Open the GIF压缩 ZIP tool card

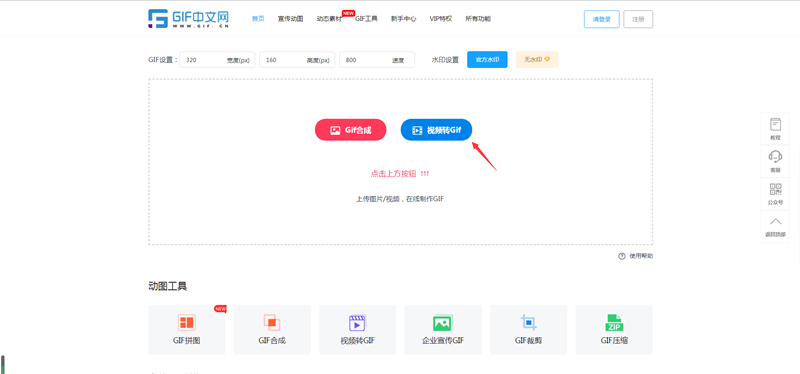[614, 330]
